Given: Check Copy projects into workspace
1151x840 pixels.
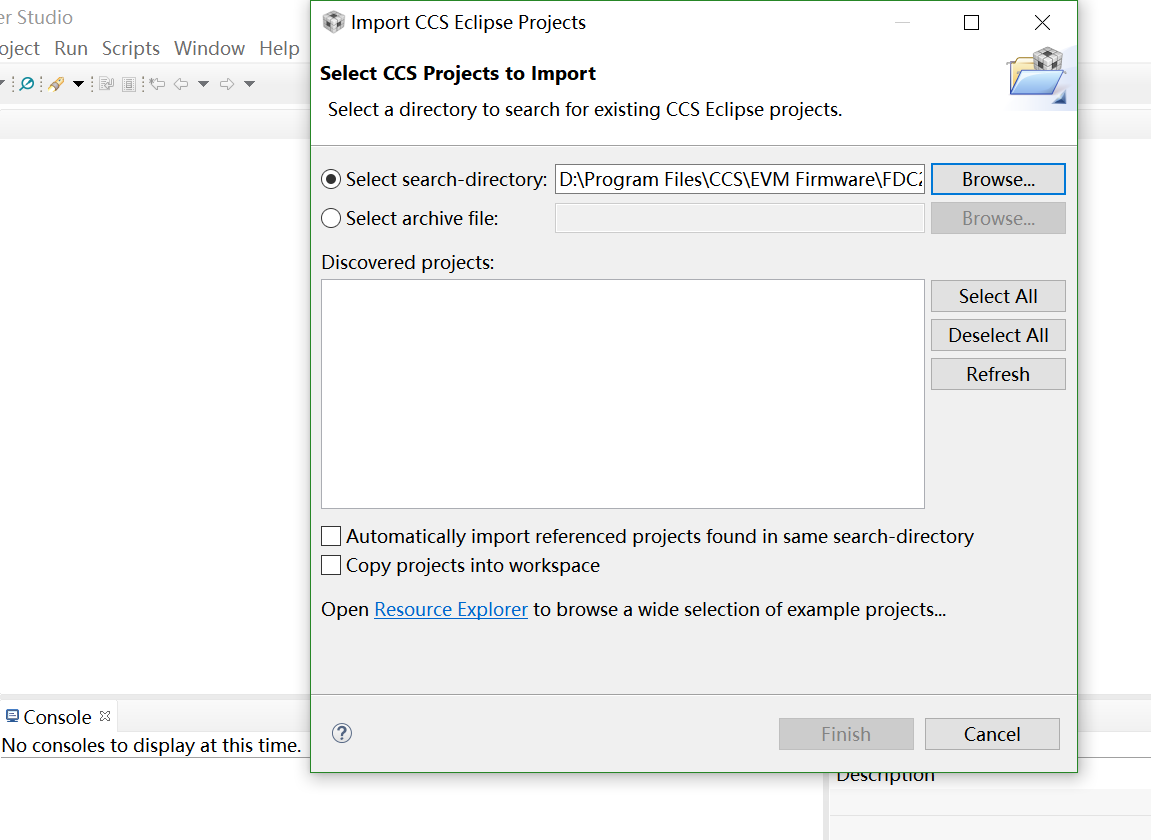Looking at the screenshot, I should click(x=331, y=566).
